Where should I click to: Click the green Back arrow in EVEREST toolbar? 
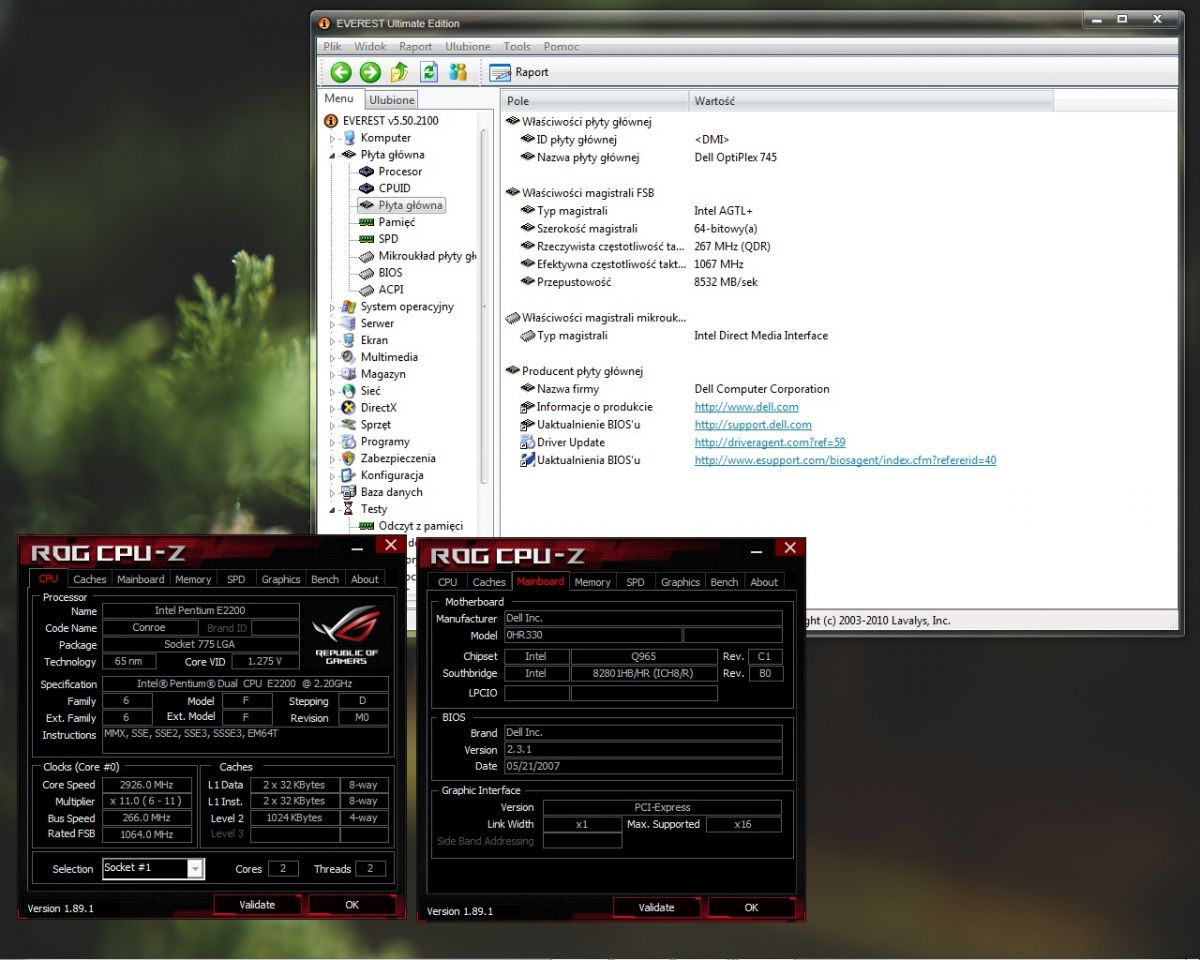(341, 72)
